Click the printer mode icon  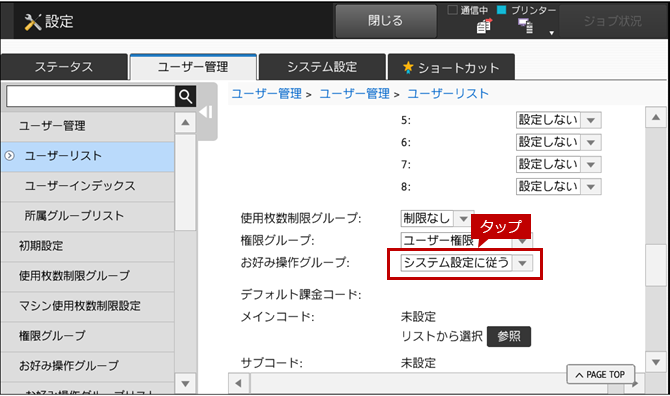point(525,26)
